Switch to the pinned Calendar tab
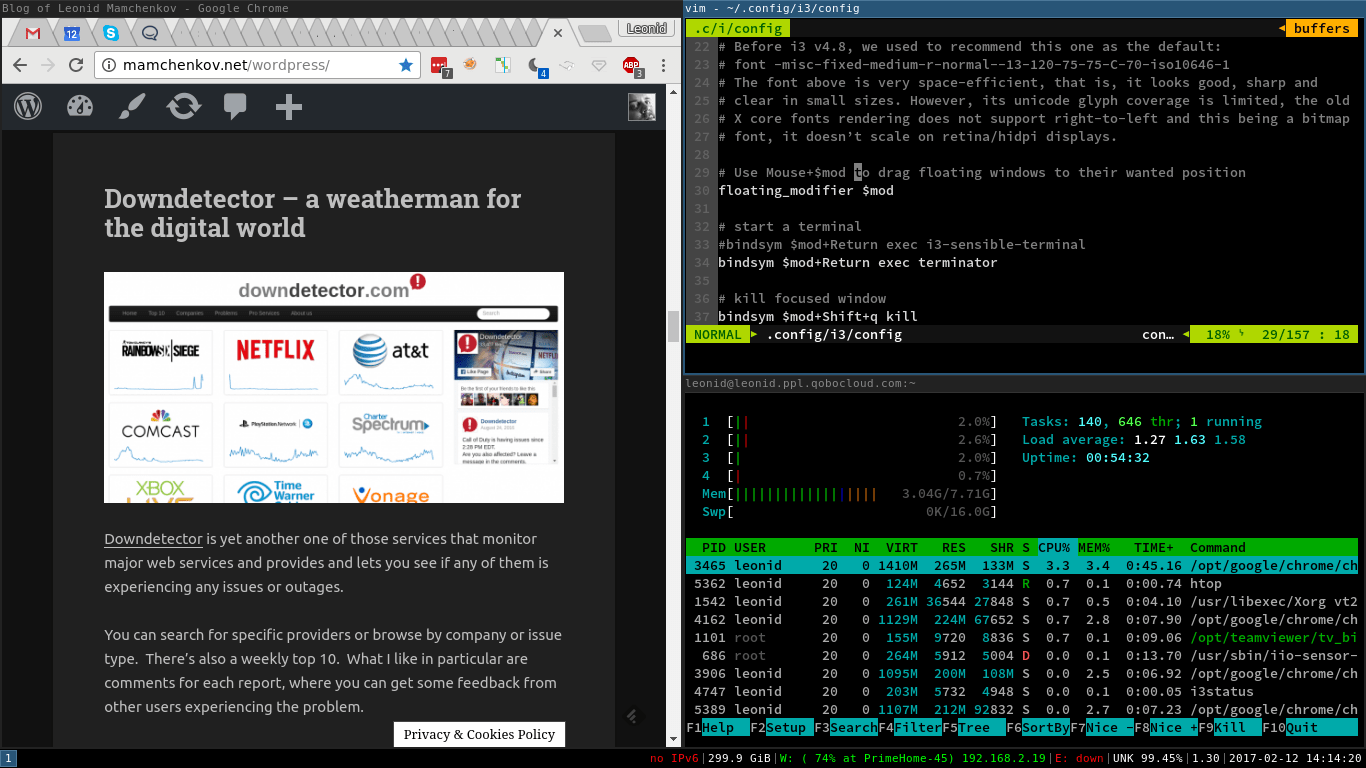The image size is (1366, 768). coord(72,33)
